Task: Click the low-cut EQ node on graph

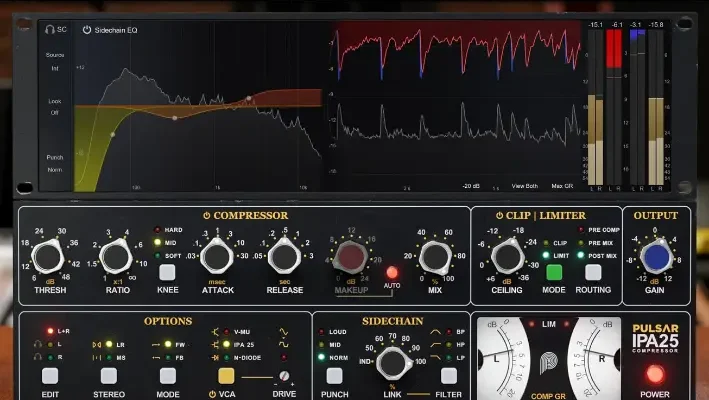Action: [112, 134]
